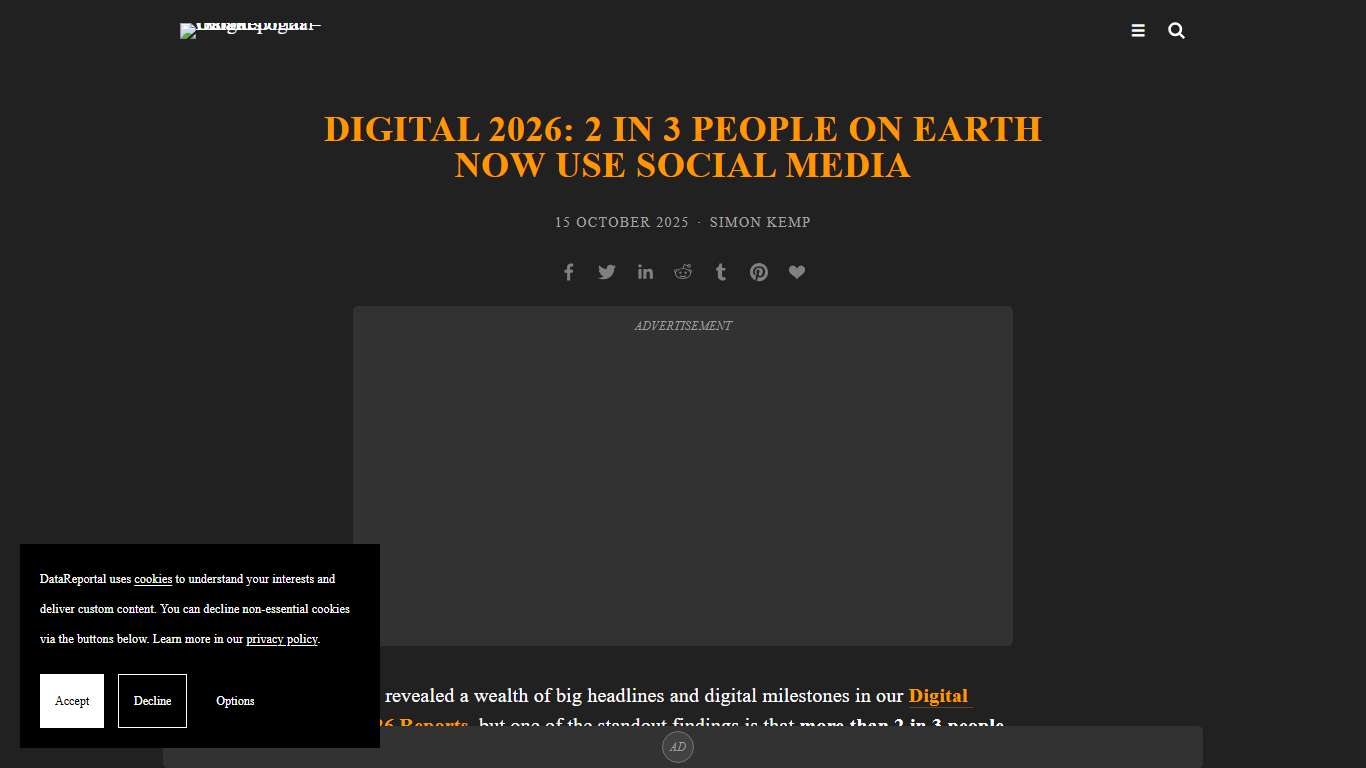Viewport: 1366px width, 768px height.
Task: Open the site search
Action: (1176, 30)
